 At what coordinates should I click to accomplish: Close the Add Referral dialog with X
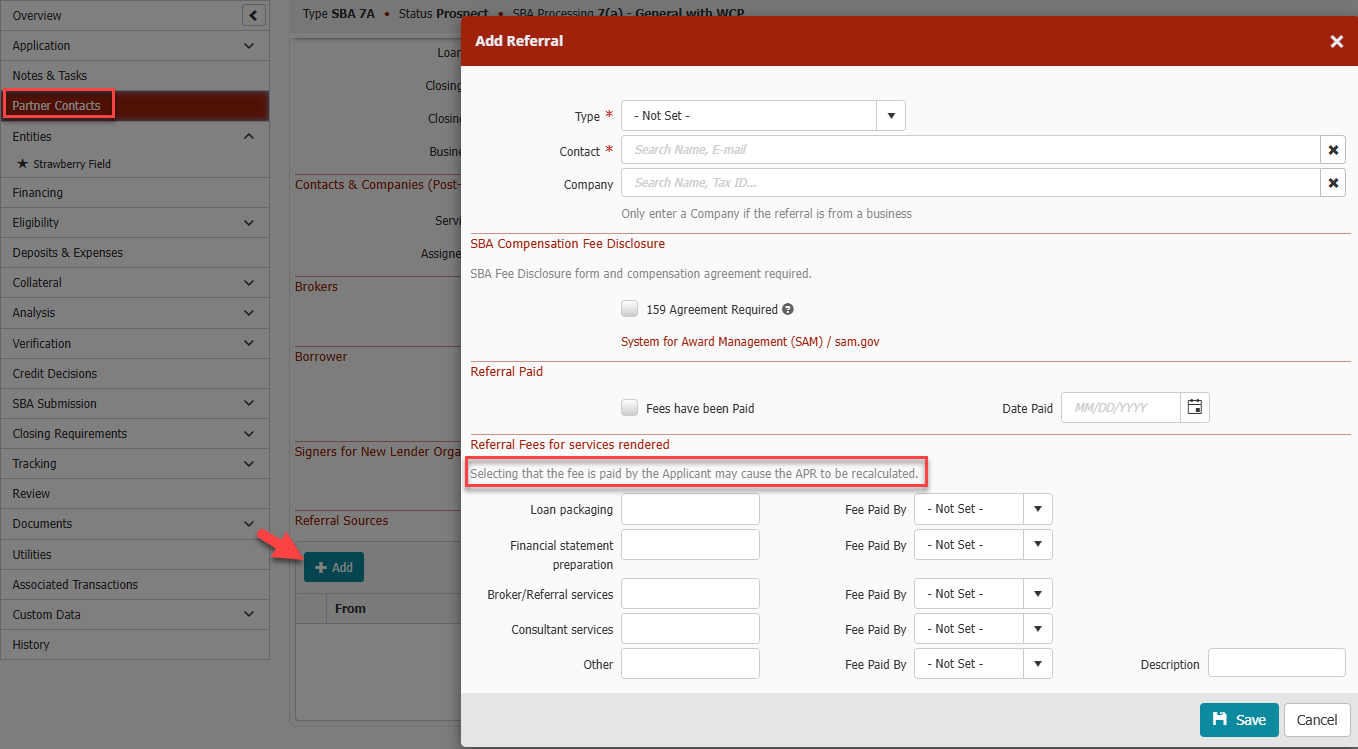tap(1336, 41)
